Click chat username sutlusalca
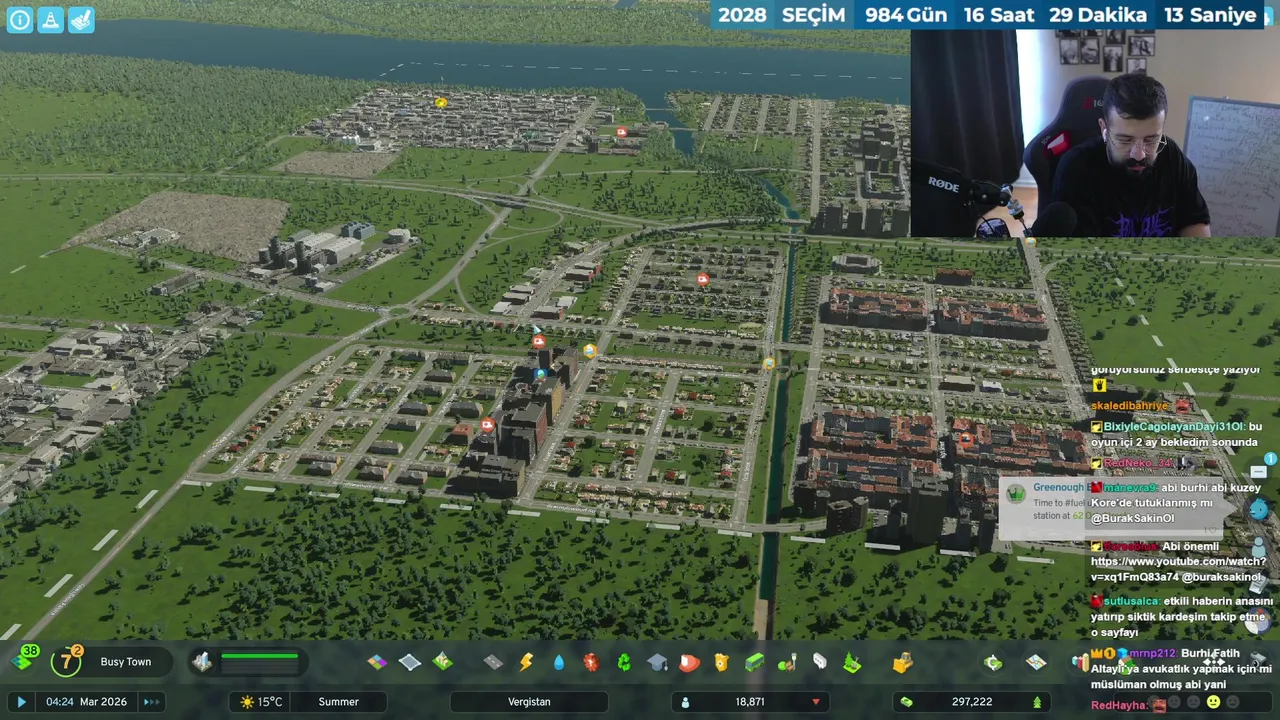 1132,601
